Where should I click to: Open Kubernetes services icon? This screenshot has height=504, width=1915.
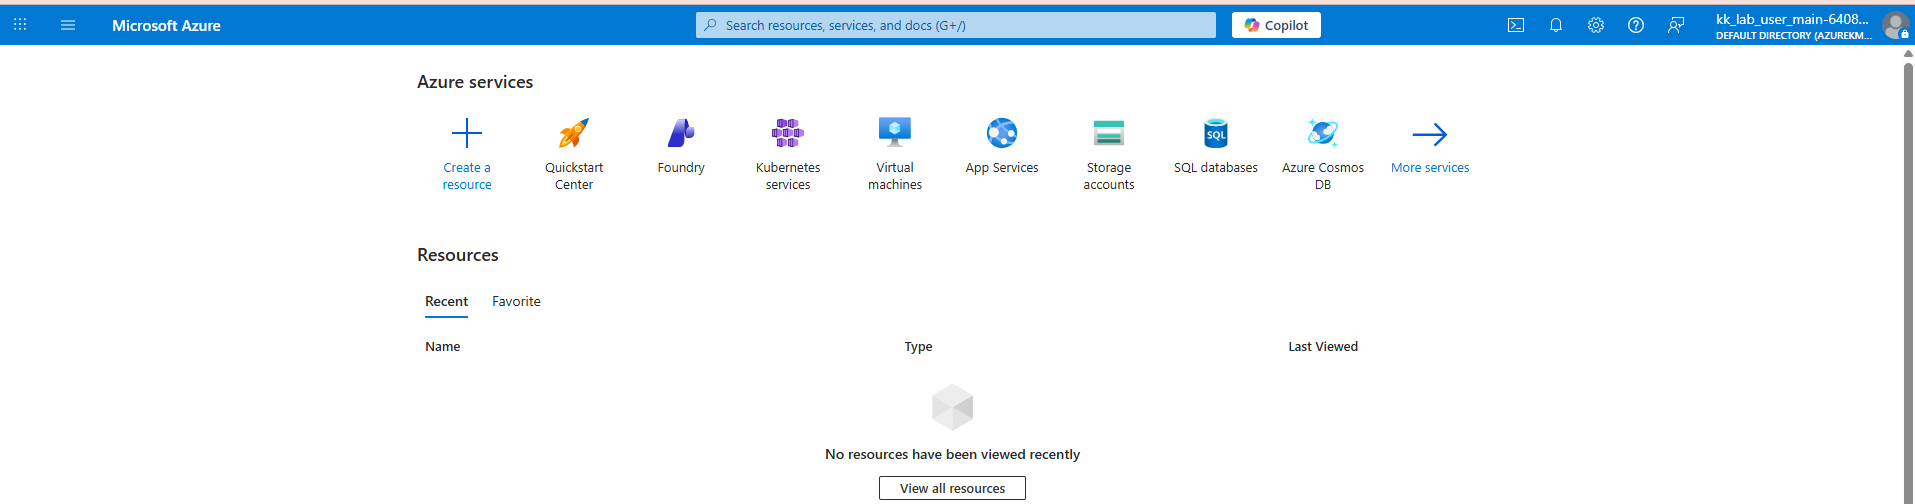(x=788, y=133)
